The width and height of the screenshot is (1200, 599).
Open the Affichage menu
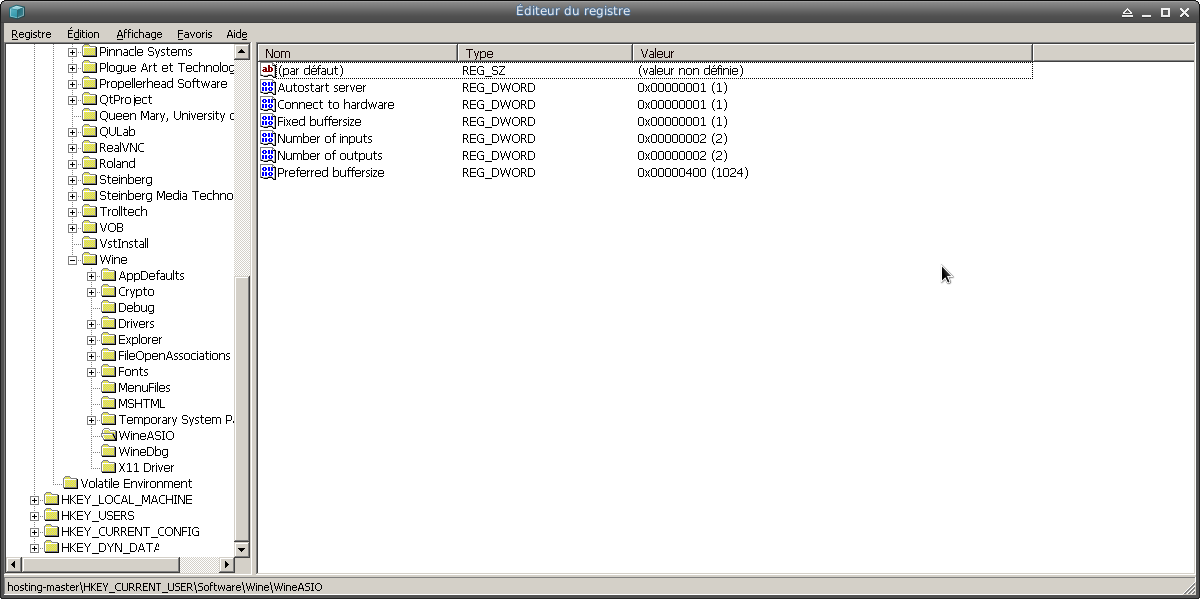(139, 34)
